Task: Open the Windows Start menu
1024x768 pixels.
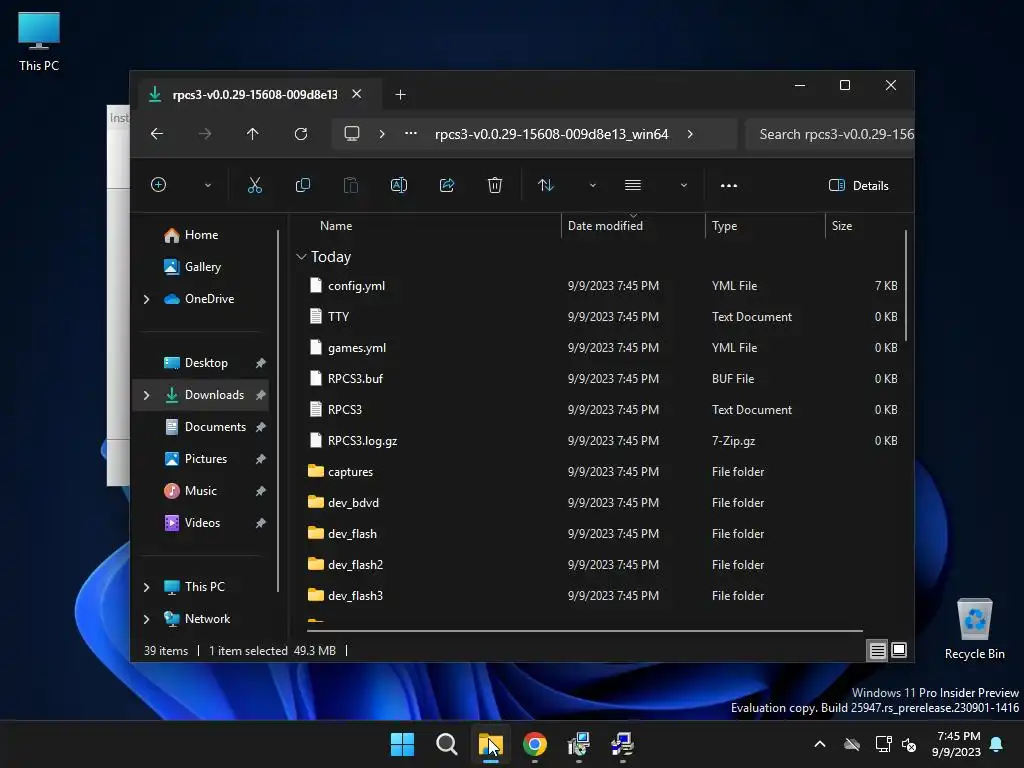Action: pyautogui.click(x=402, y=744)
